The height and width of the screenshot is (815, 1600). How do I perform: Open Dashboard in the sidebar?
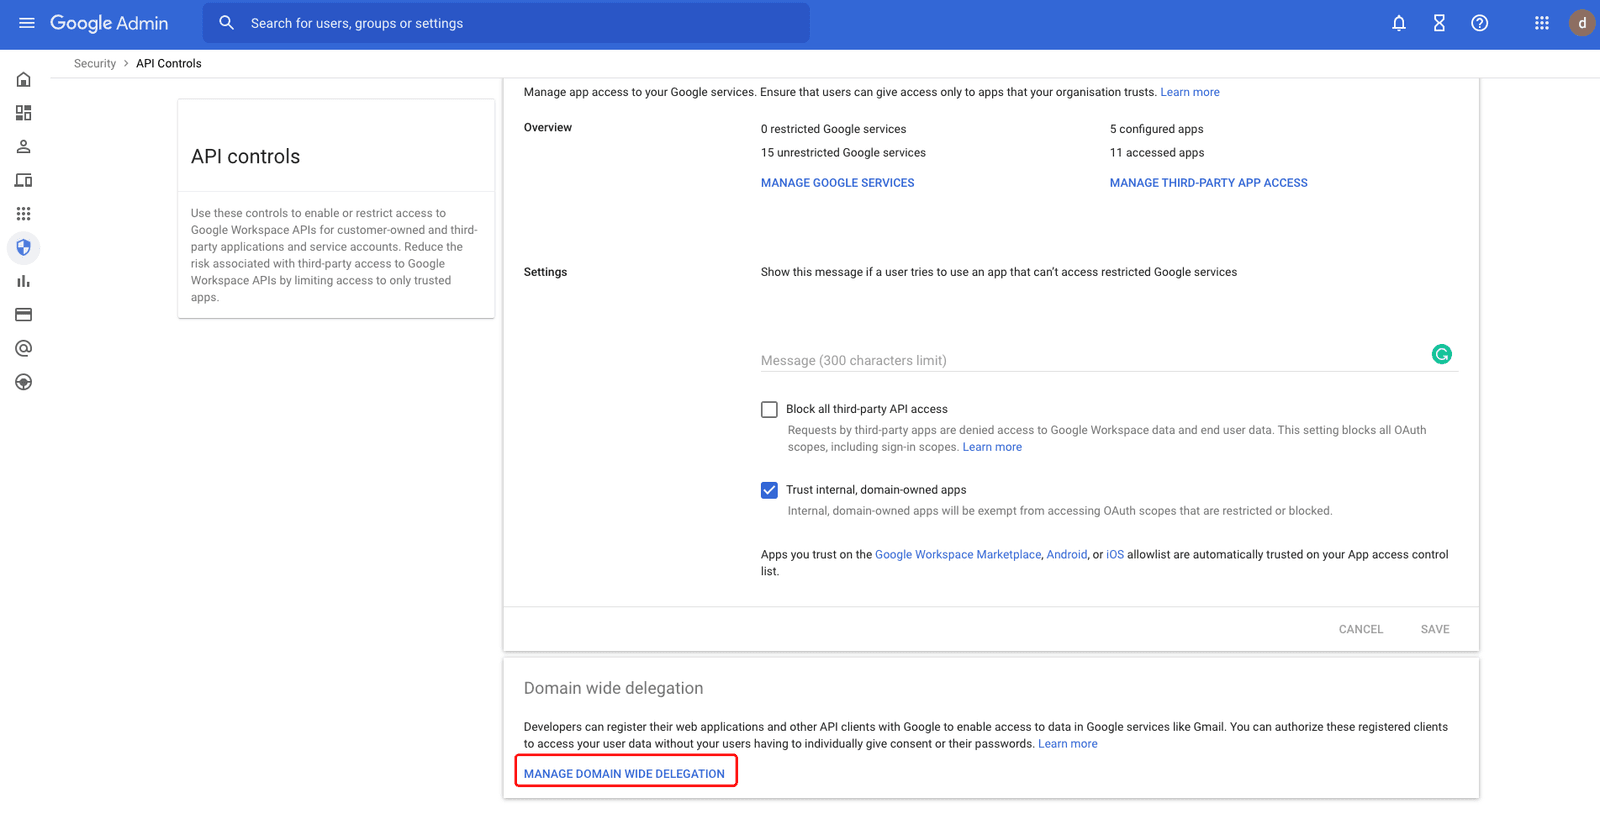coord(24,113)
